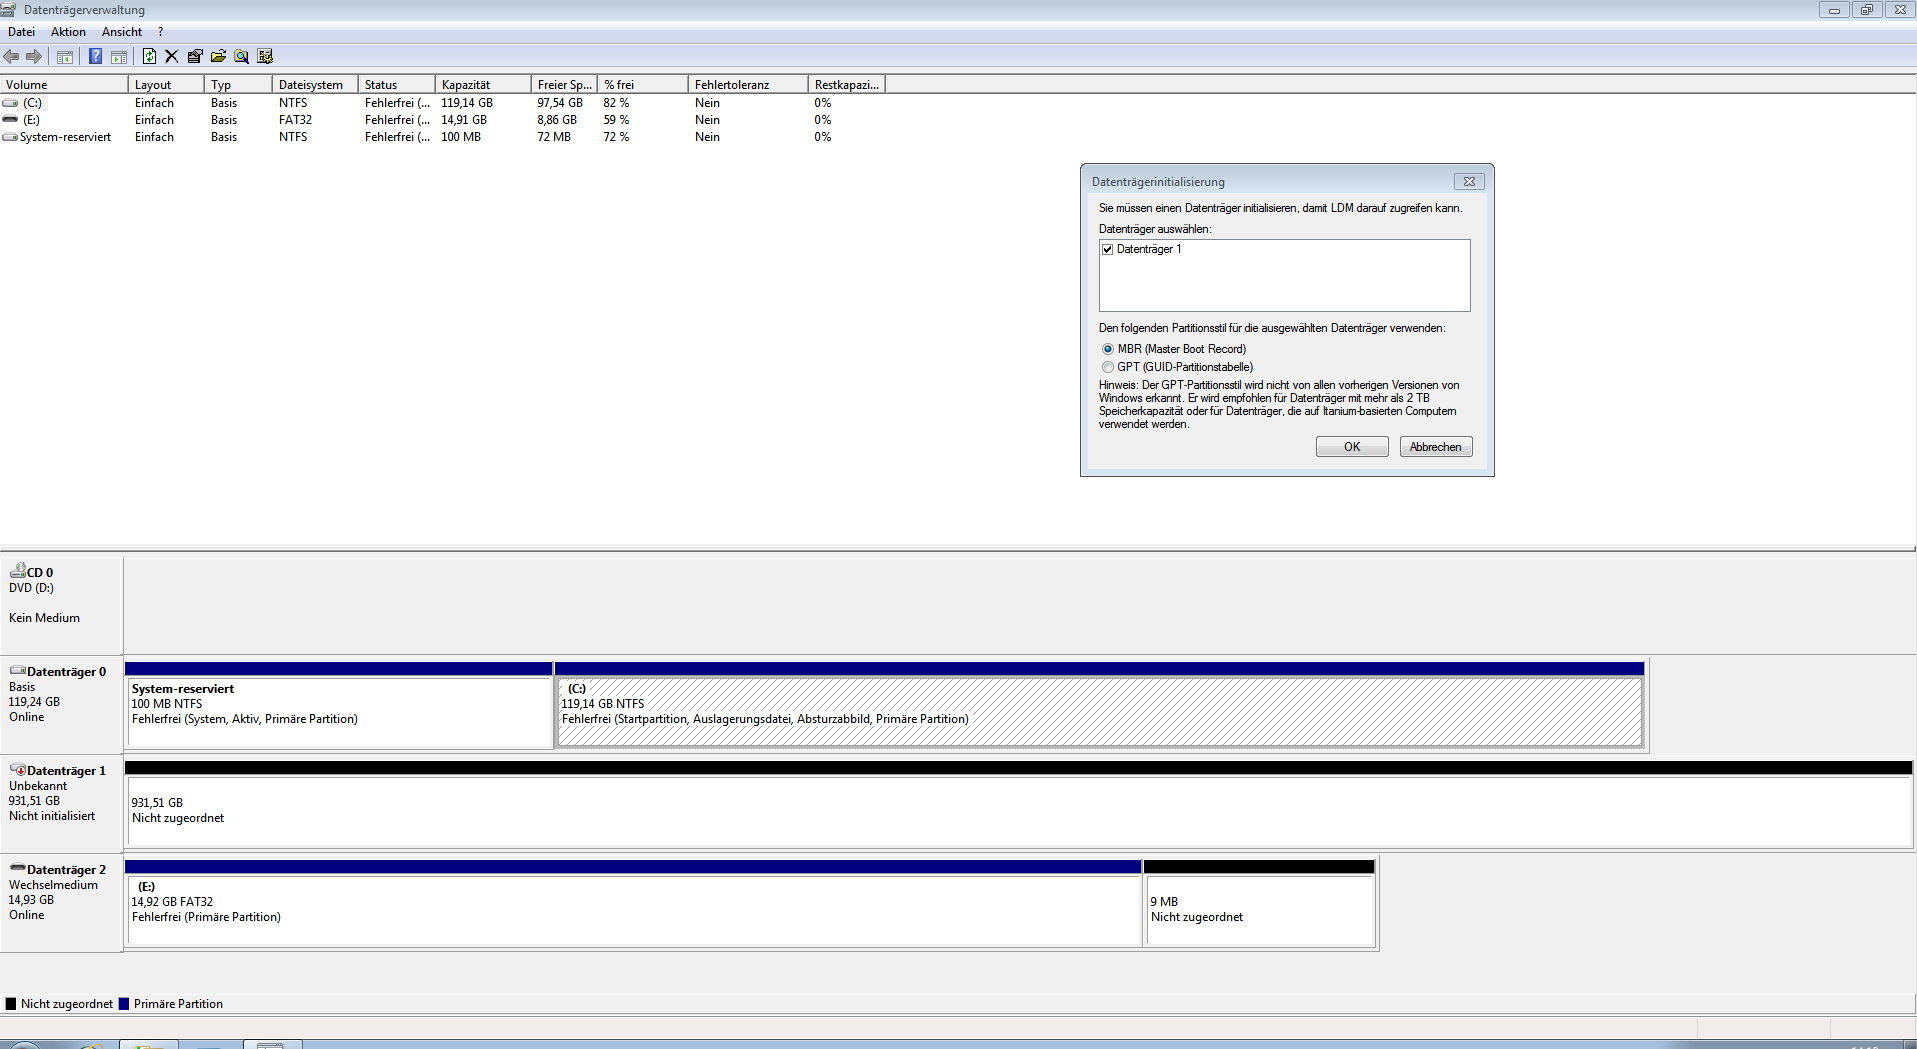Select the (C:) 119,14 GB NTFS partition
1917x1049 pixels.
[1099, 705]
